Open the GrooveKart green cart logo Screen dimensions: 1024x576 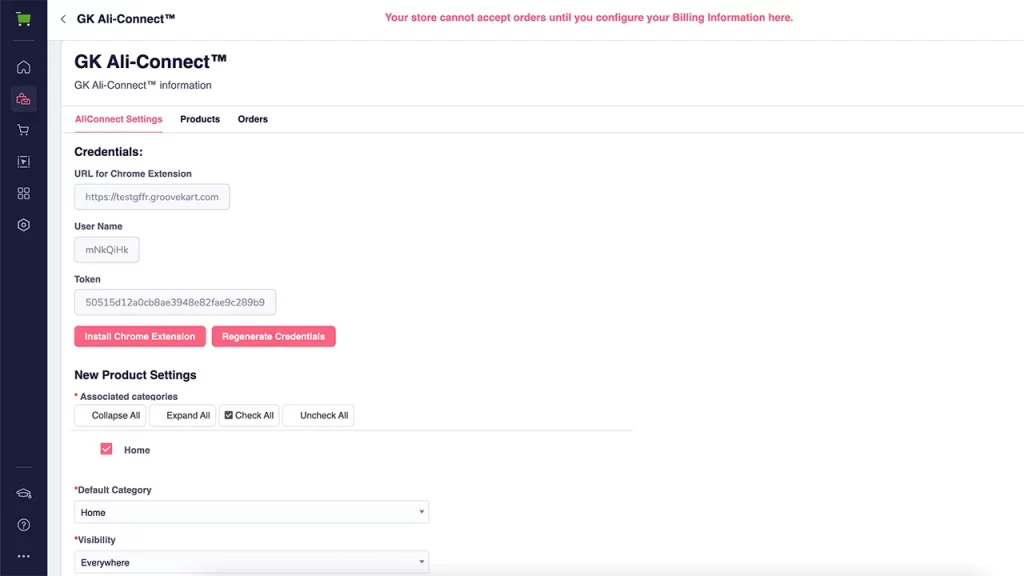pos(24,19)
